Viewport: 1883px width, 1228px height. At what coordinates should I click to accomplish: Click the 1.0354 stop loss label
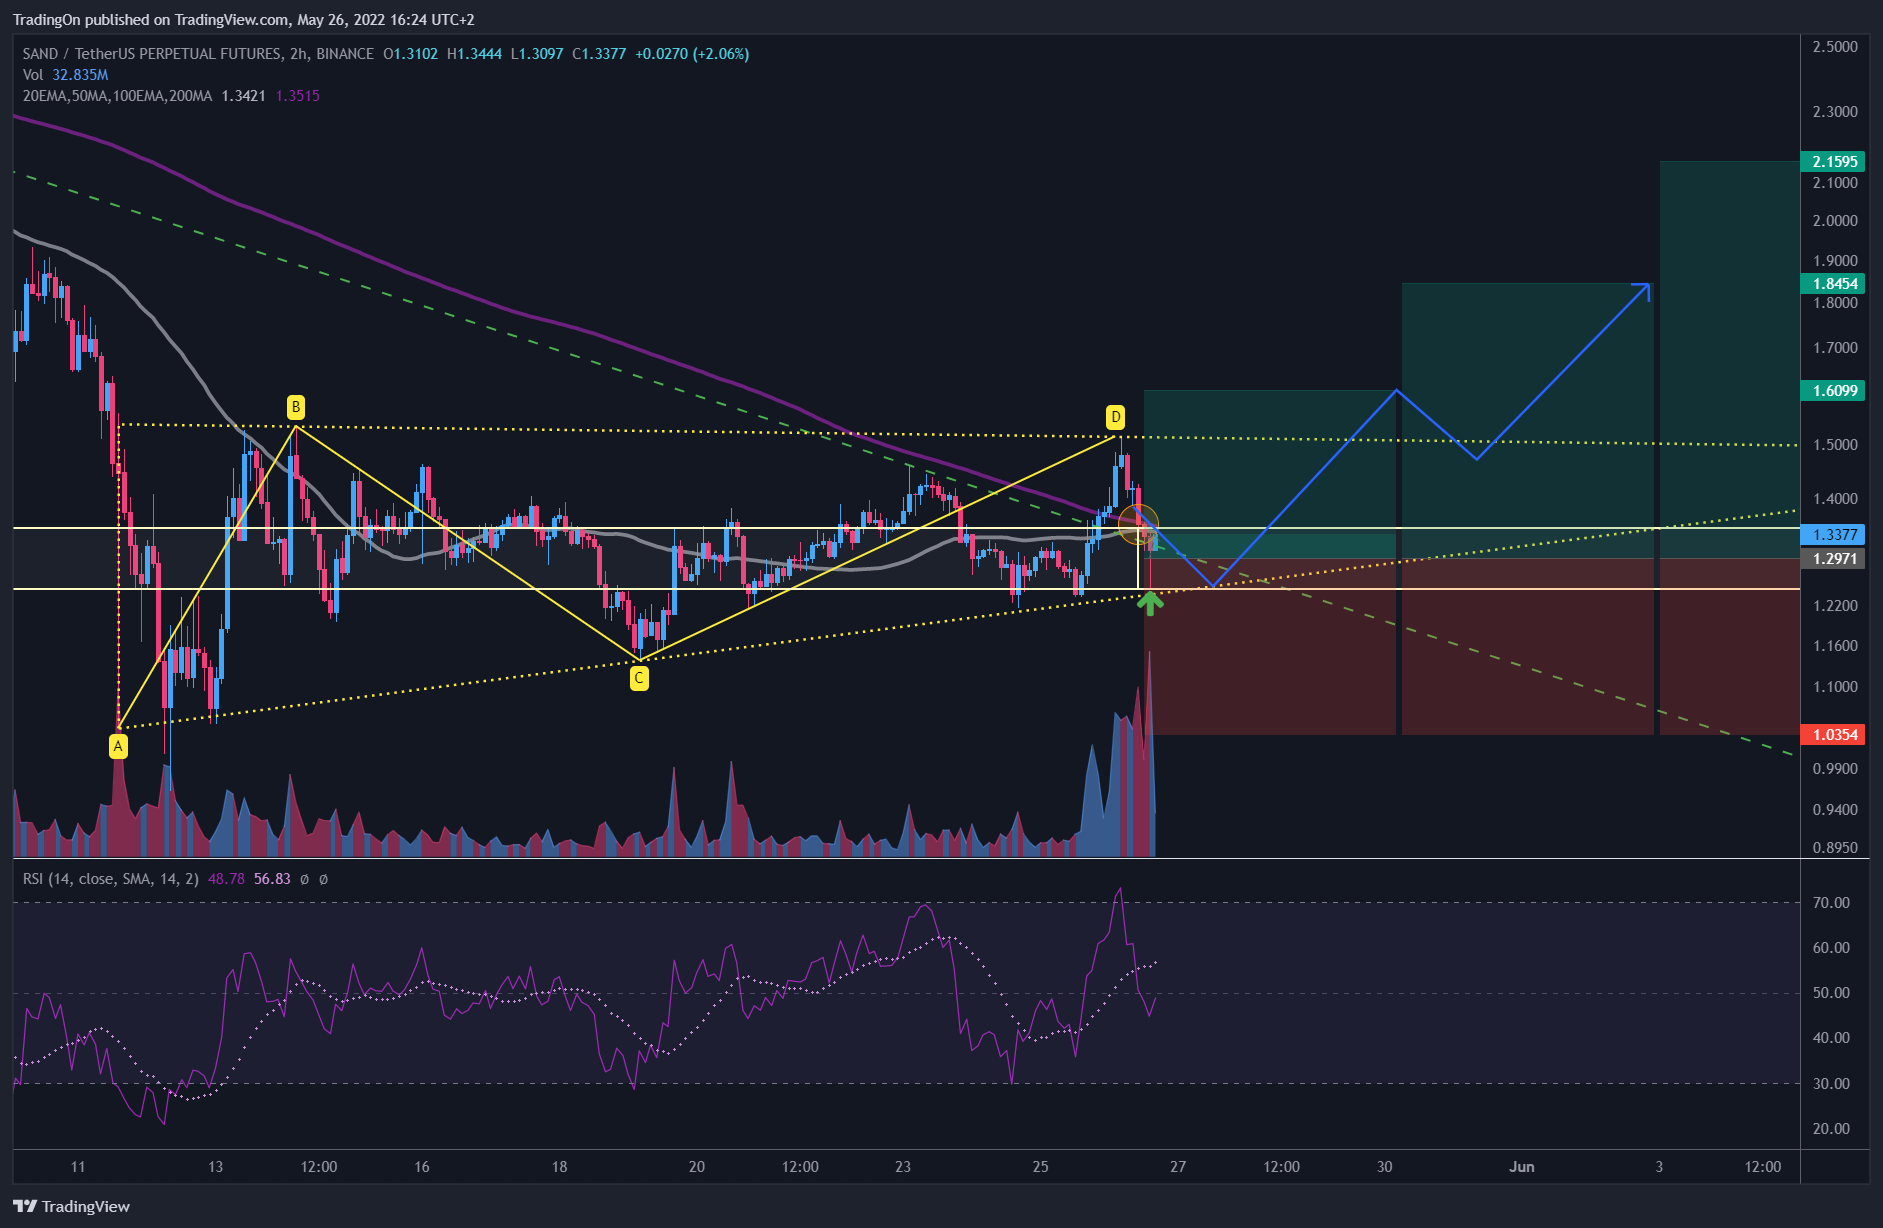click(1834, 735)
